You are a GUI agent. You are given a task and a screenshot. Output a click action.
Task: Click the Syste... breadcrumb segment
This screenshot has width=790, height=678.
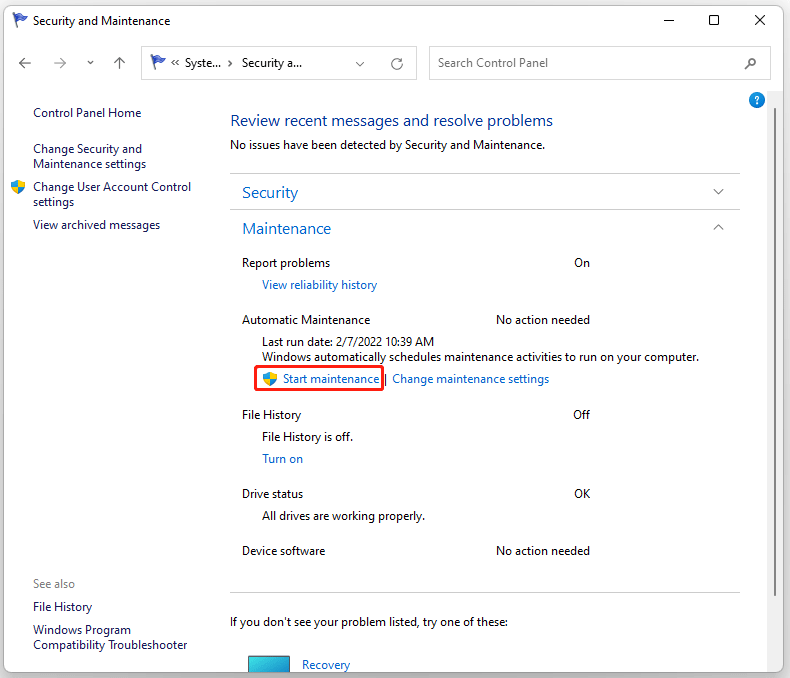(x=203, y=63)
